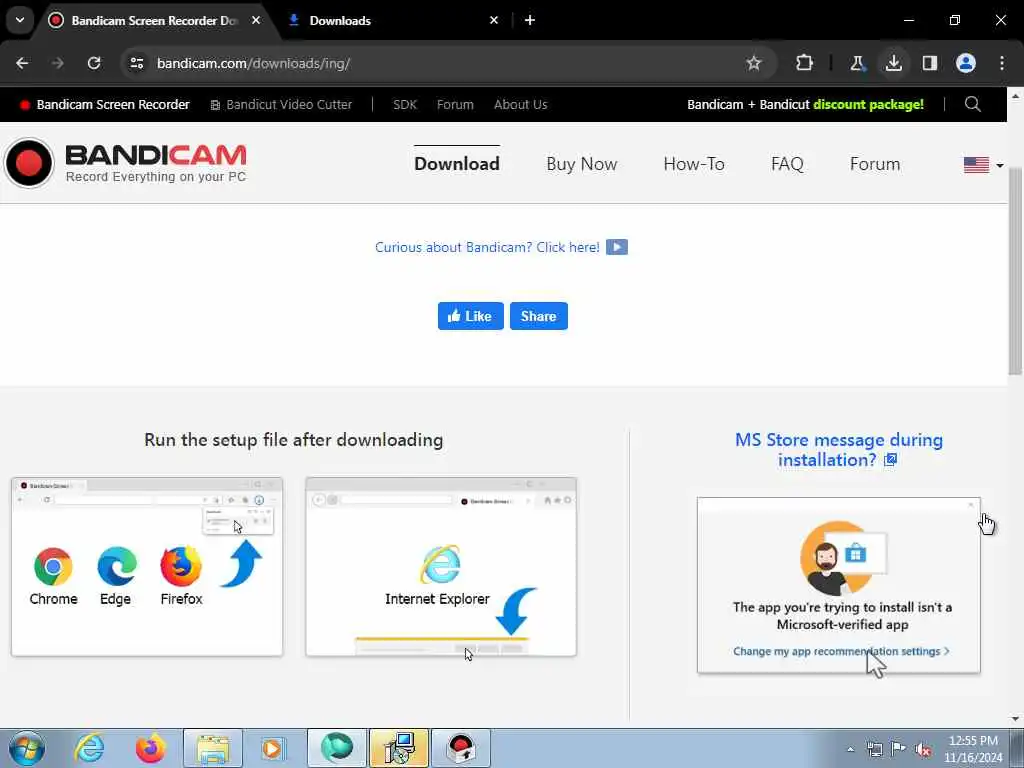This screenshot has width=1024, height=768.
Task: Open the How-To nav item
Action: (x=694, y=164)
